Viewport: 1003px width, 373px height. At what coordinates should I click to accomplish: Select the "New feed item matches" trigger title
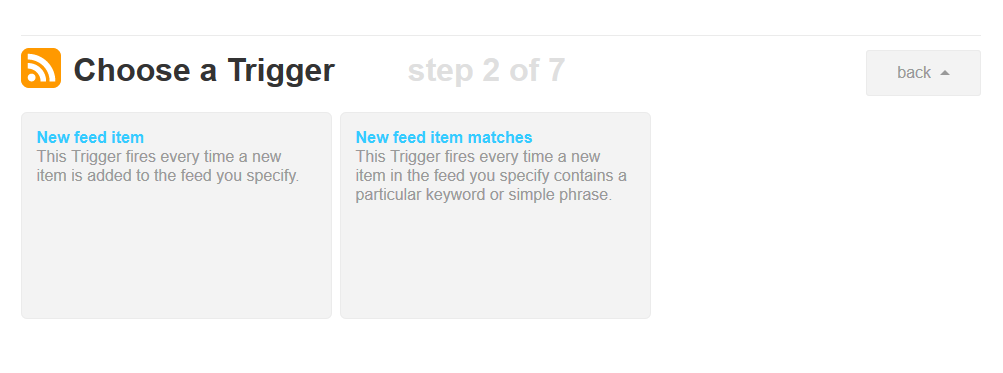coord(444,137)
